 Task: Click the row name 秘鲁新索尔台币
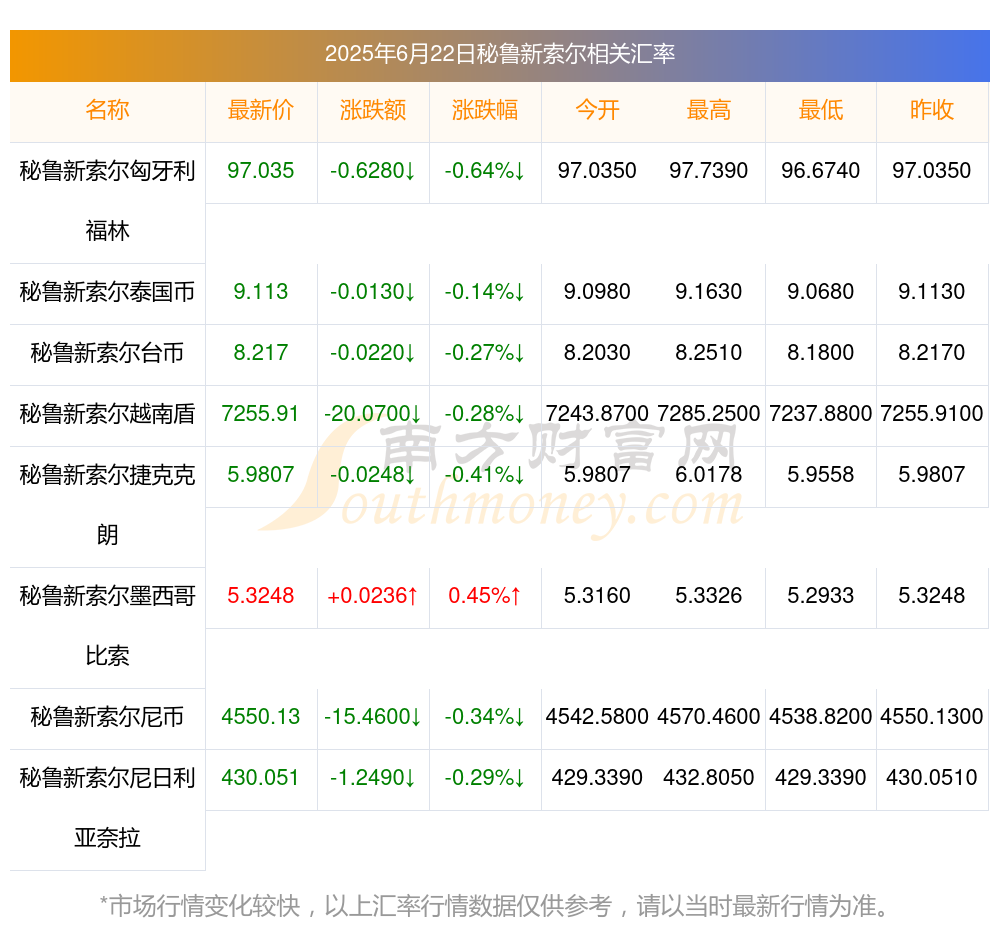(107, 353)
